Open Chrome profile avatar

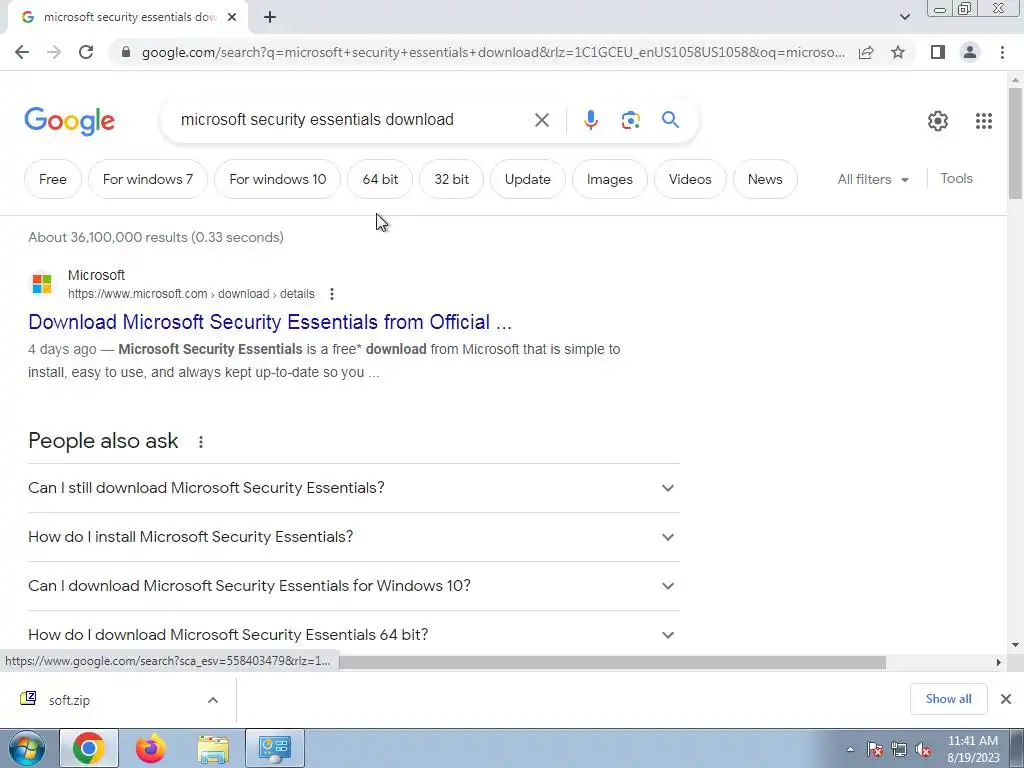[x=970, y=52]
